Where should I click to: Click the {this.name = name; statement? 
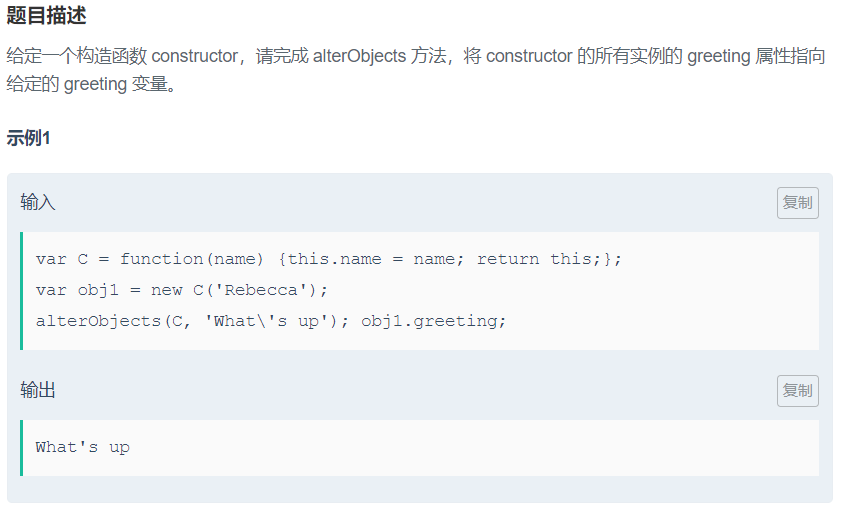pos(371,259)
